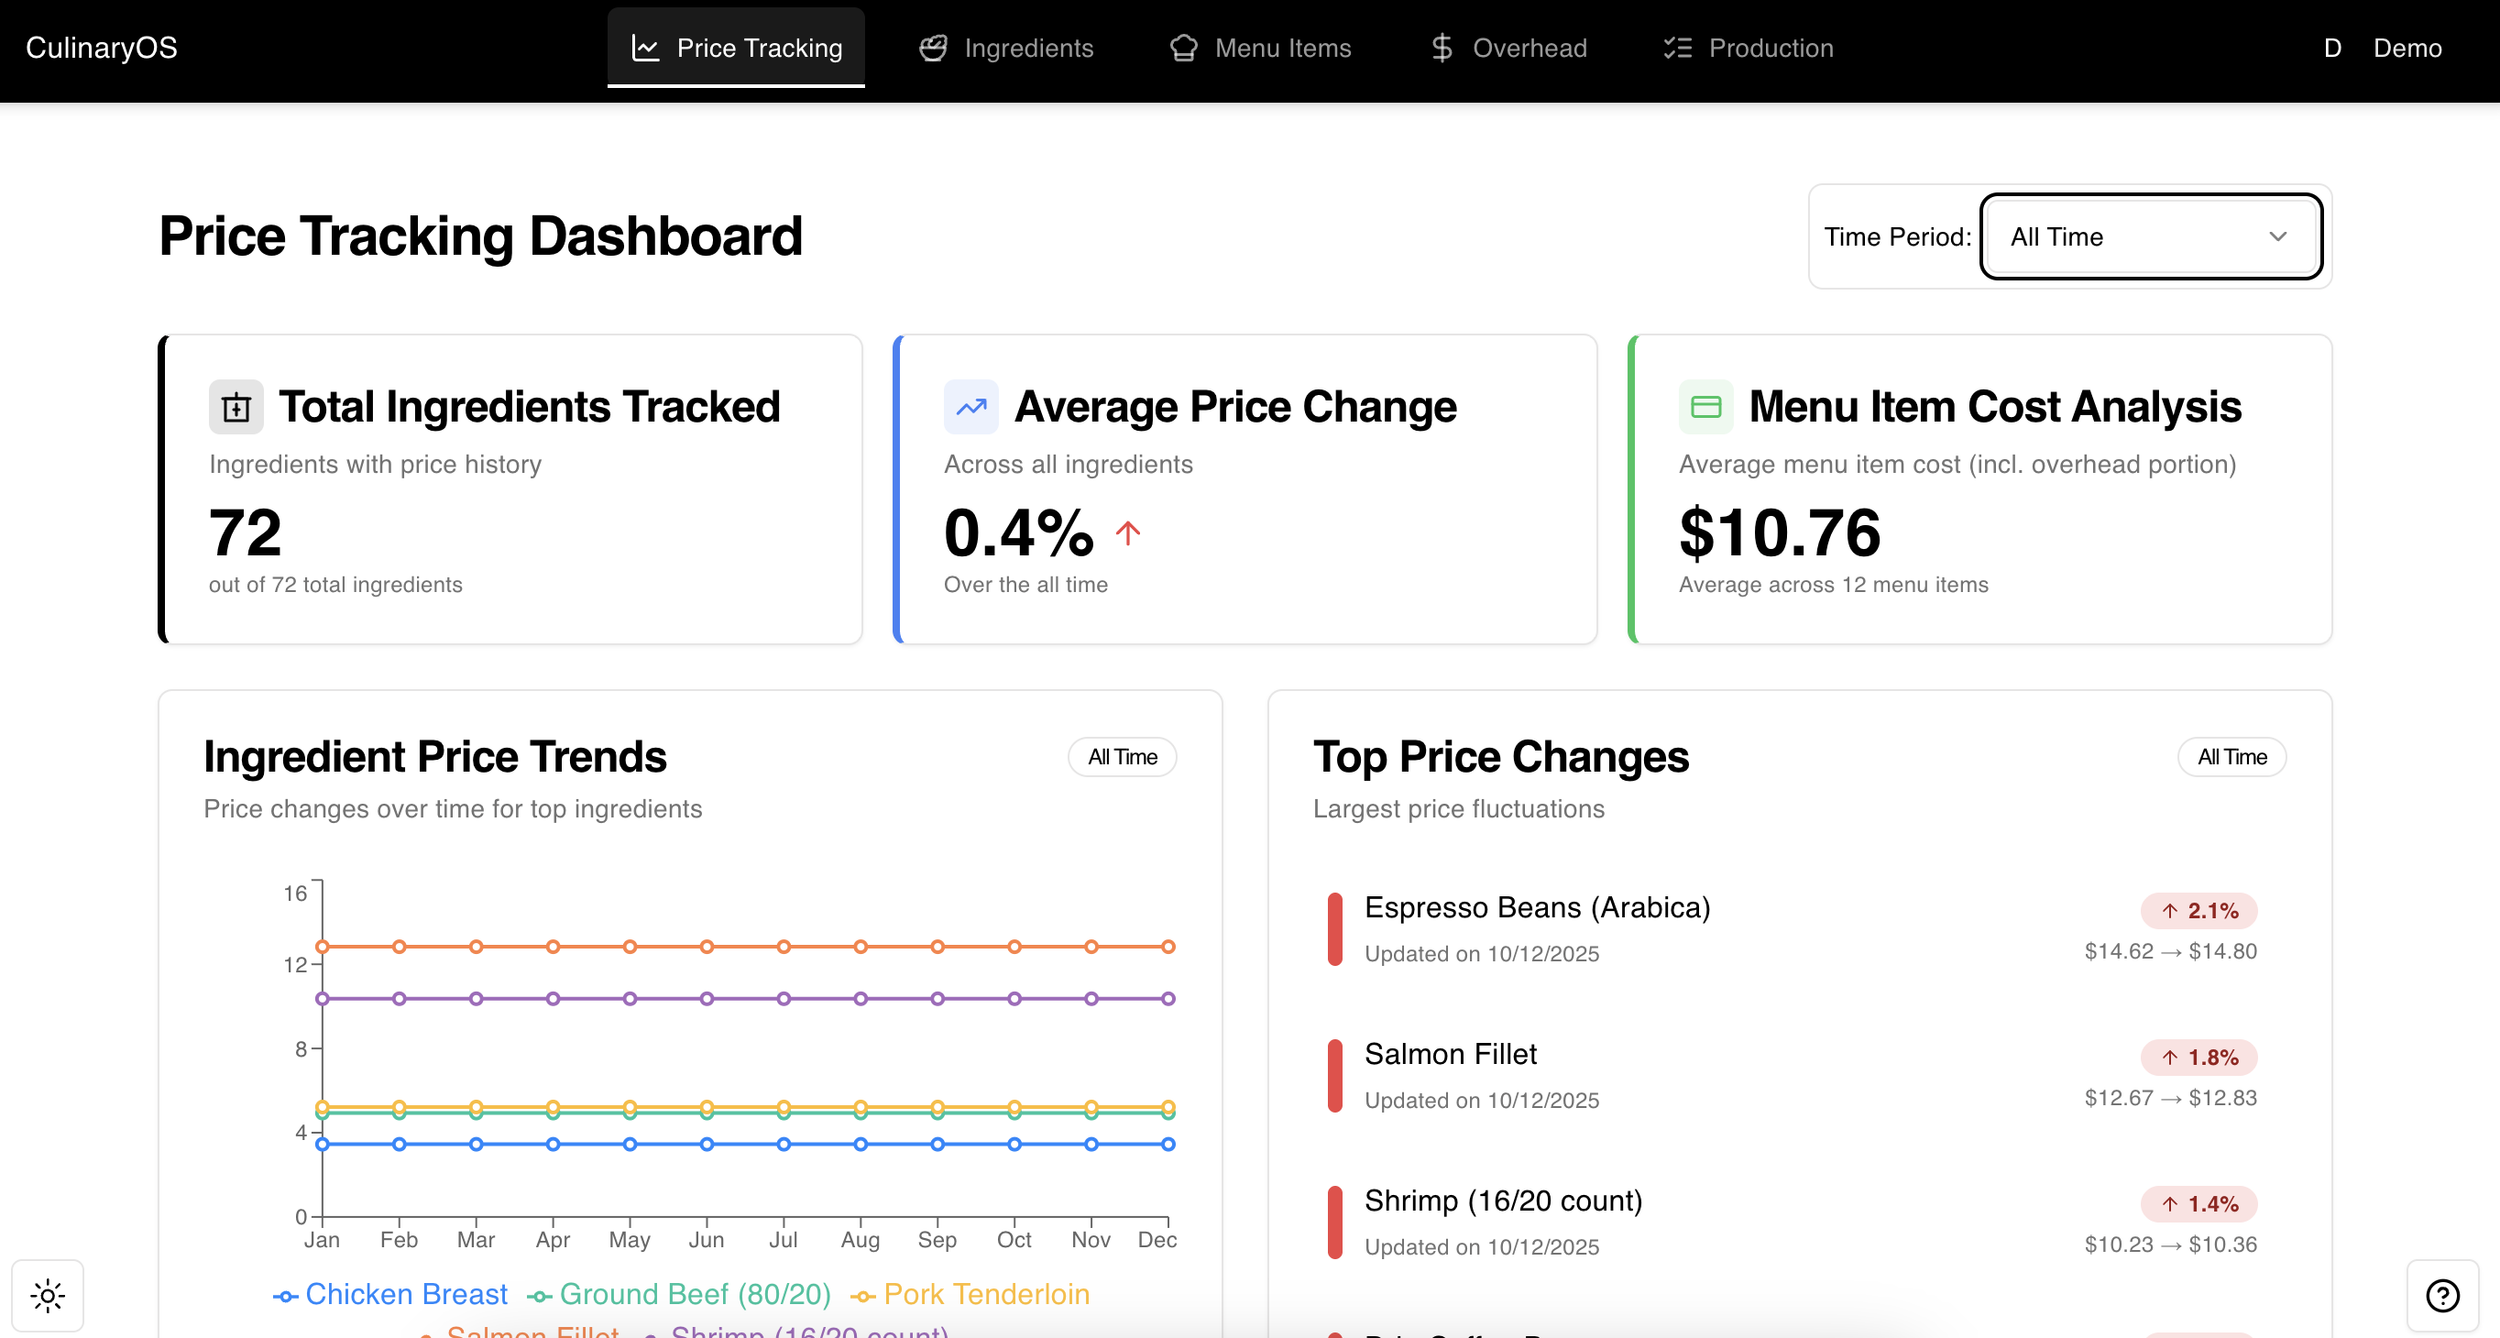The image size is (2500, 1338).
Task: Click the Production checklist icon
Action: (x=1677, y=48)
